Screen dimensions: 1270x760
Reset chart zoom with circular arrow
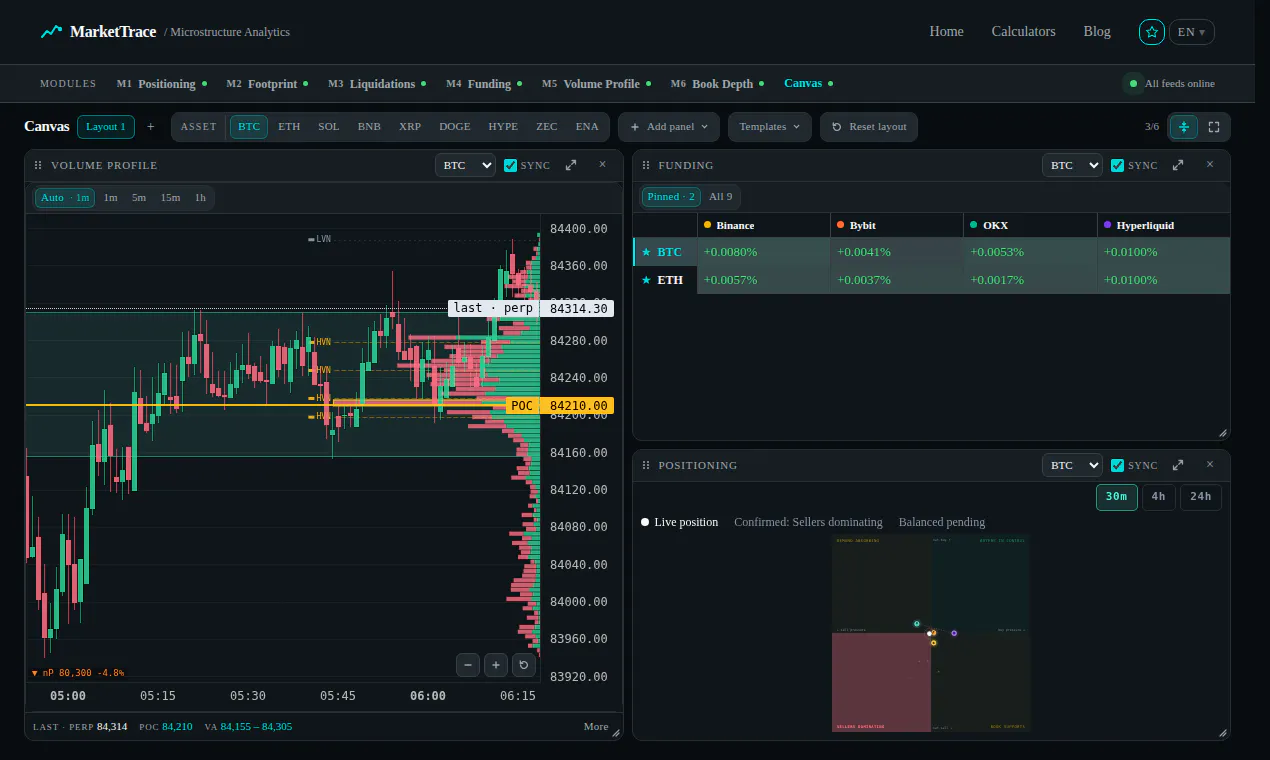(524, 664)
